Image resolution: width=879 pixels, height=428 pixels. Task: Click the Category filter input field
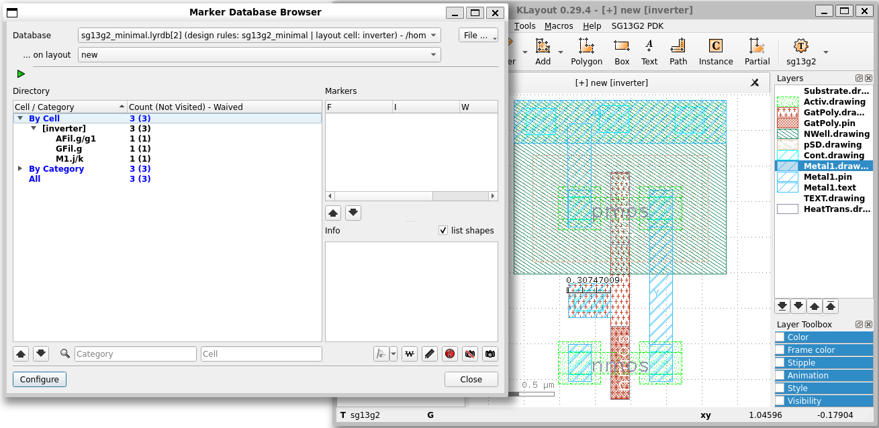click(x=135, y=354)
